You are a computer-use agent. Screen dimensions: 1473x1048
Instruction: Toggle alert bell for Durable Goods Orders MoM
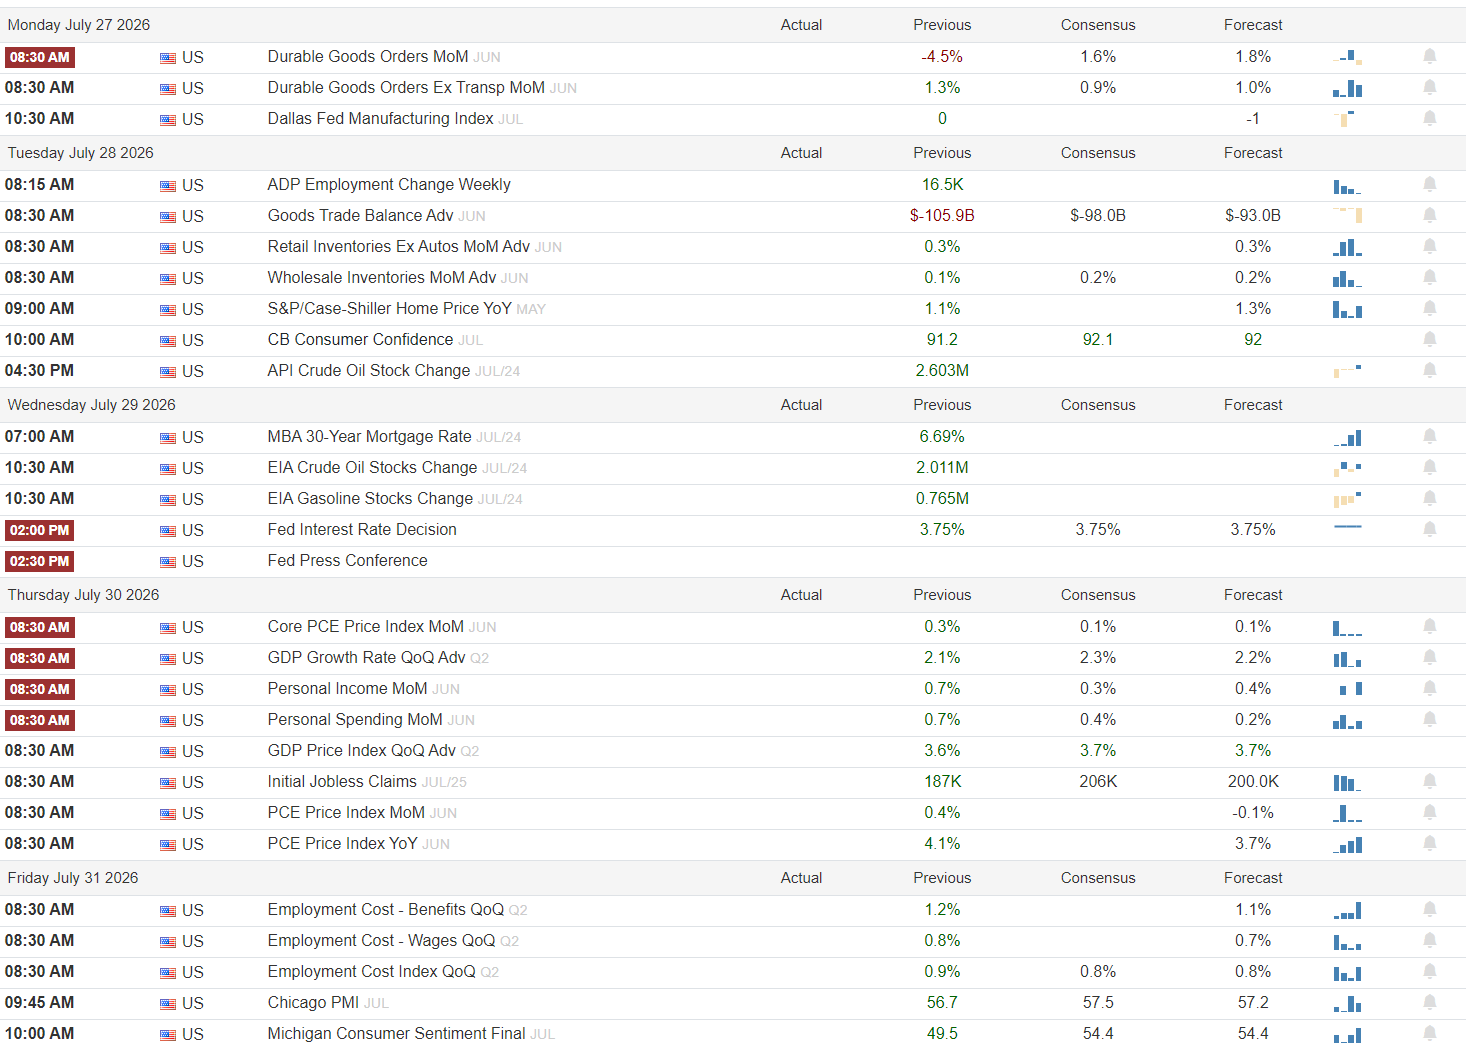pyautogui.click(x=1430, y=57)
